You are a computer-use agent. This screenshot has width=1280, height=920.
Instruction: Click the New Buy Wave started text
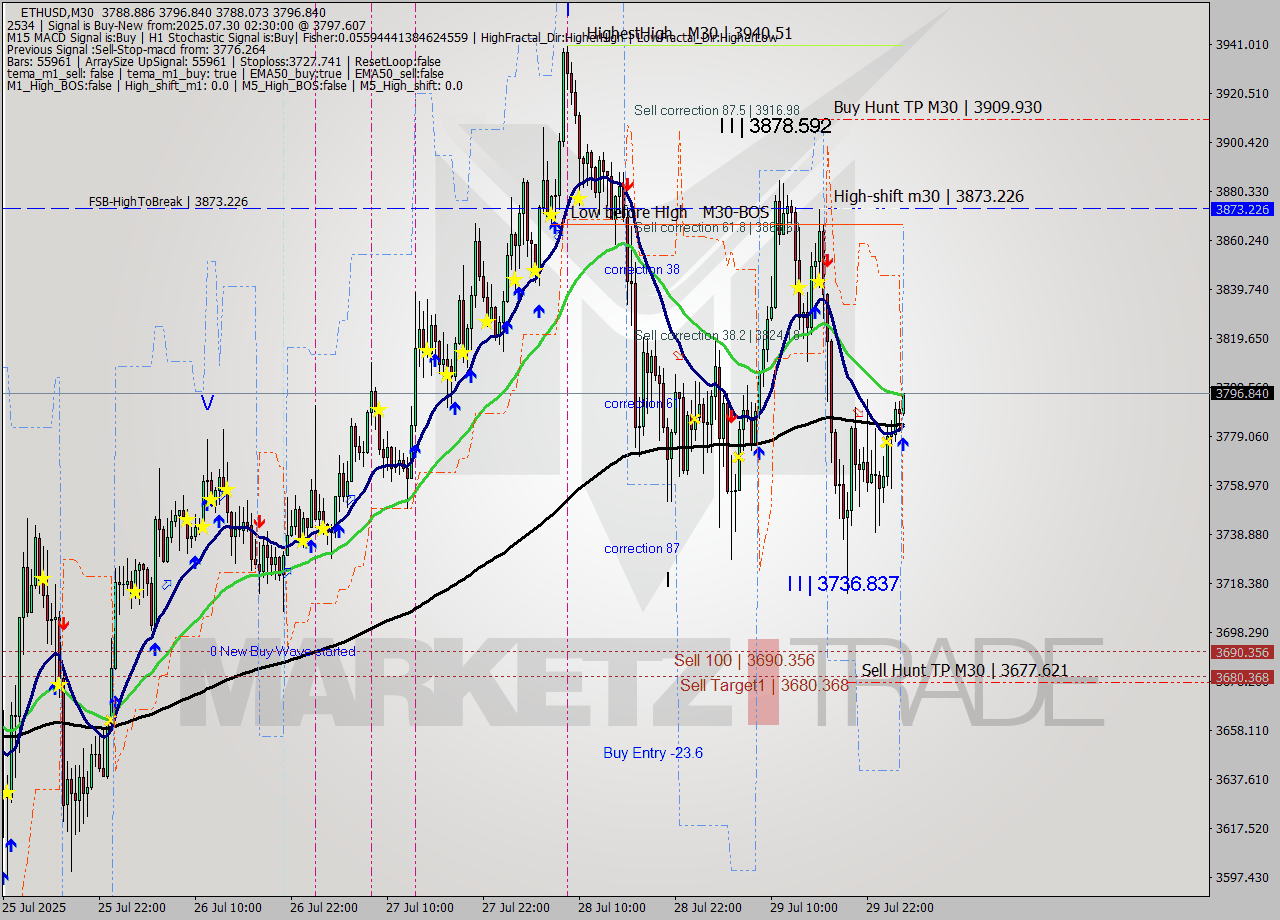click(283, 651)
